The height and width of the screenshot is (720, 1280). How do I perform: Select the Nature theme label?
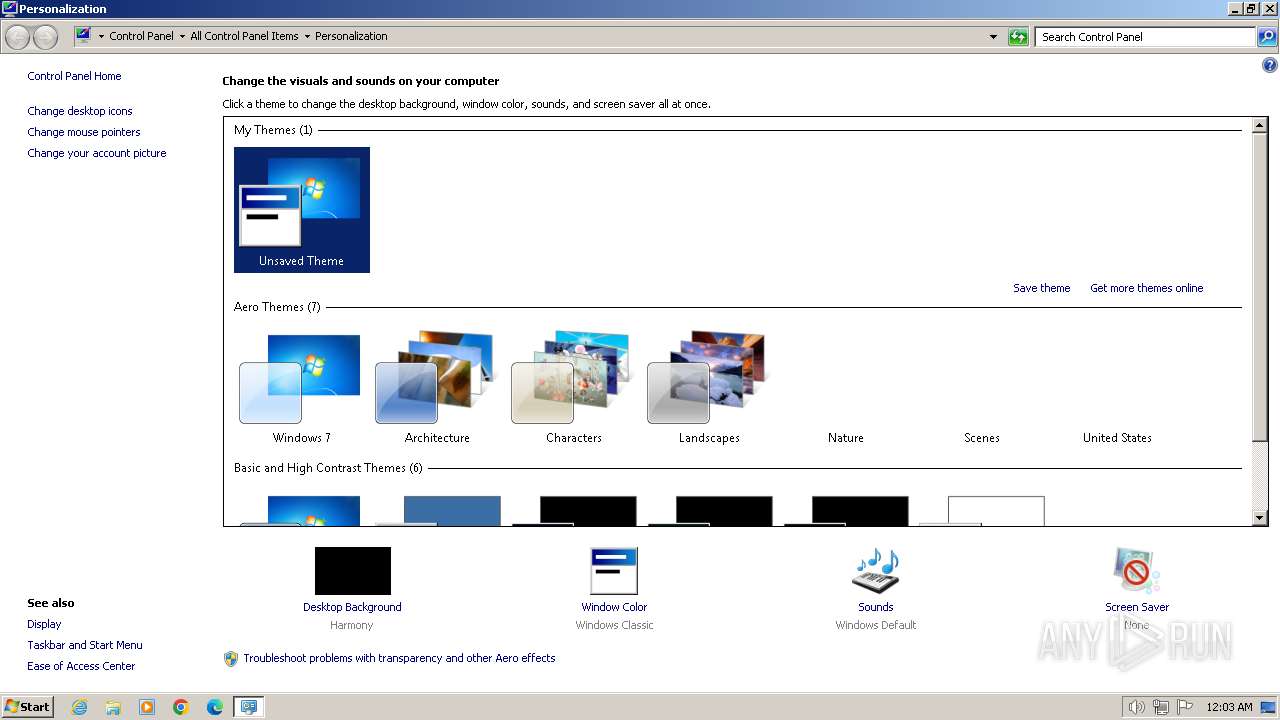tap(845, 438)
